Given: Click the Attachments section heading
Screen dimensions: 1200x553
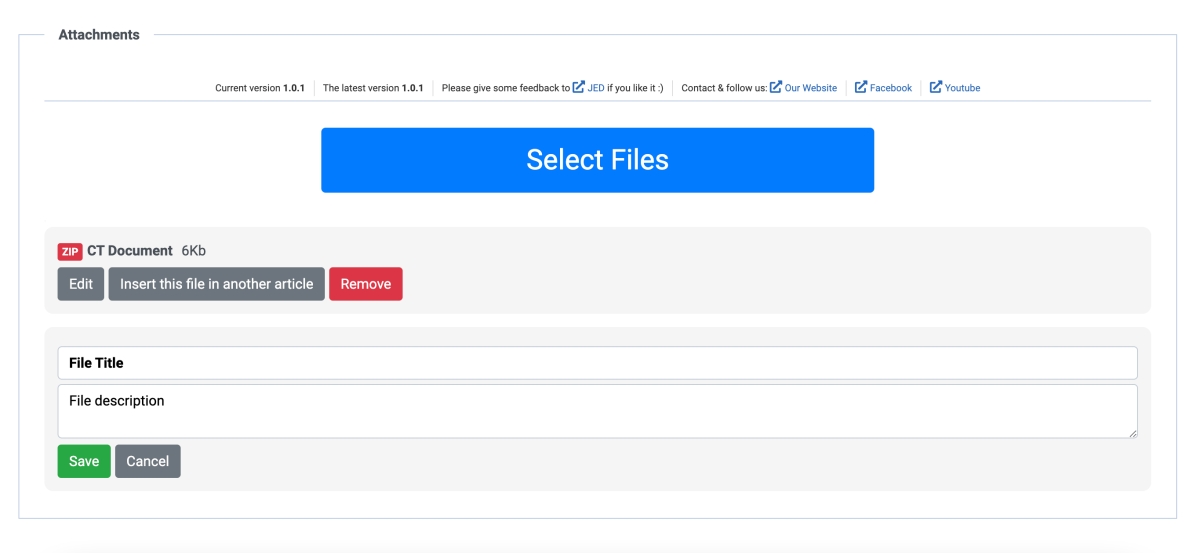Looking at the screenshot, I should coord(99,35).
